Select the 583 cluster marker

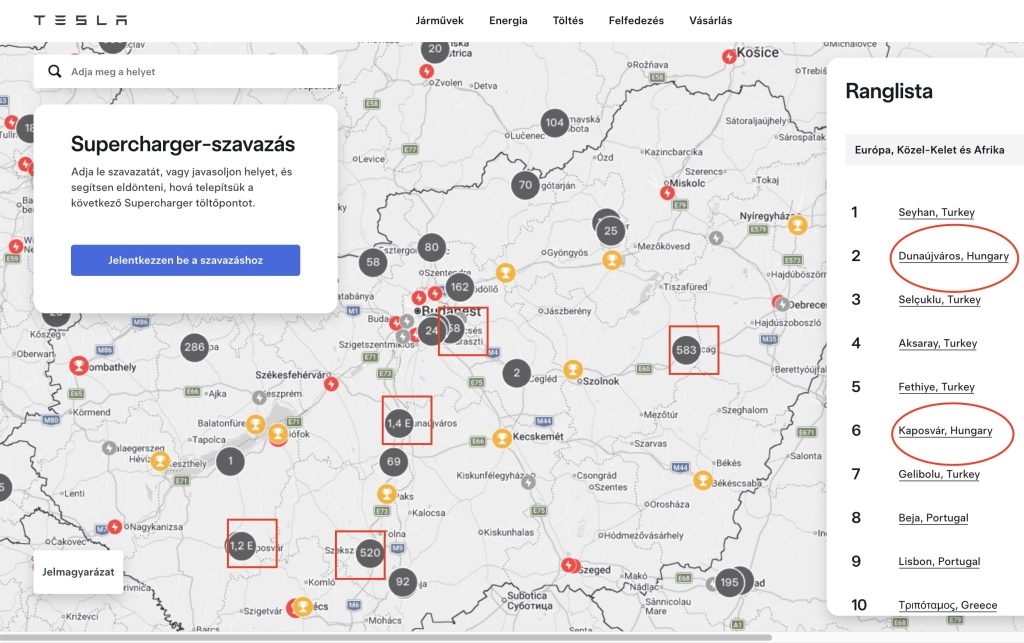pos(686,350)
